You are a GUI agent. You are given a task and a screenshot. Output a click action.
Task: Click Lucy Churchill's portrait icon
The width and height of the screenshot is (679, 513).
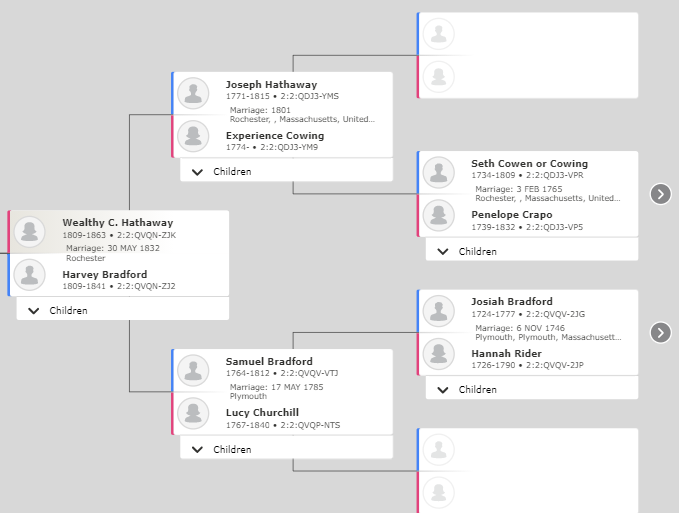tap(193, 413)
